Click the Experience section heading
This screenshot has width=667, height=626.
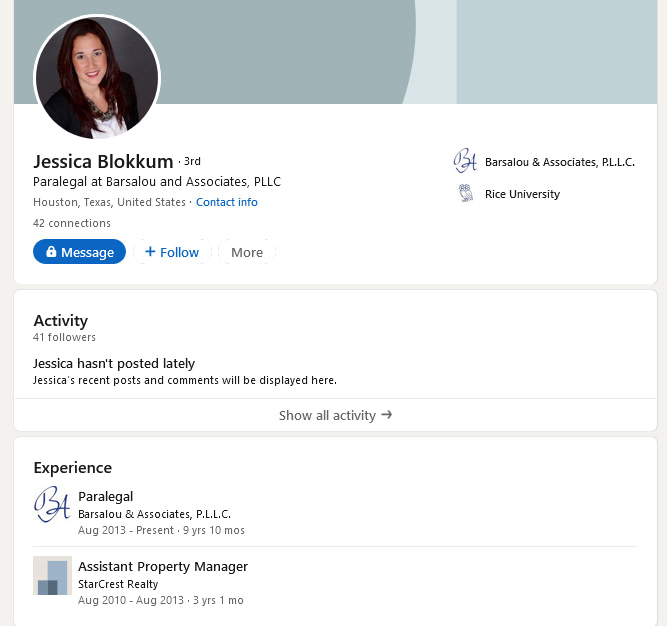coord(73,467)
